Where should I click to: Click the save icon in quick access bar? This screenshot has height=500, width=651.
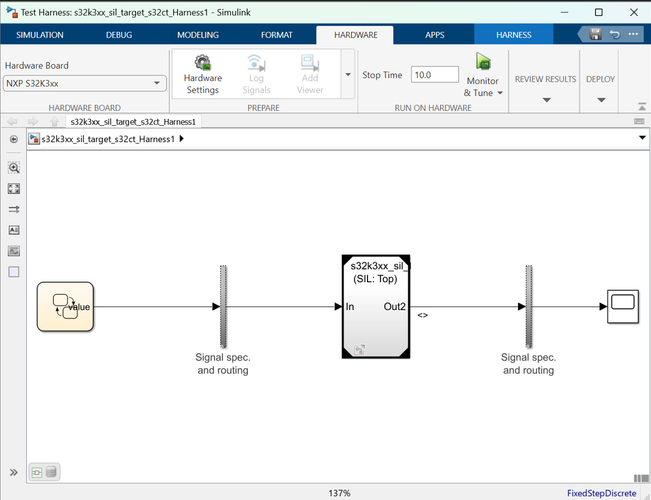pyautogui.click(x=595, y=34)
